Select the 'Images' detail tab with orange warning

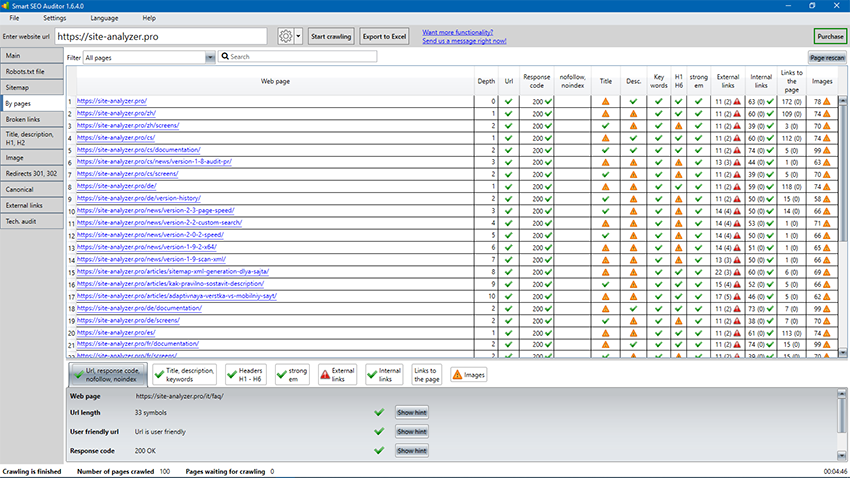[468, 374]
